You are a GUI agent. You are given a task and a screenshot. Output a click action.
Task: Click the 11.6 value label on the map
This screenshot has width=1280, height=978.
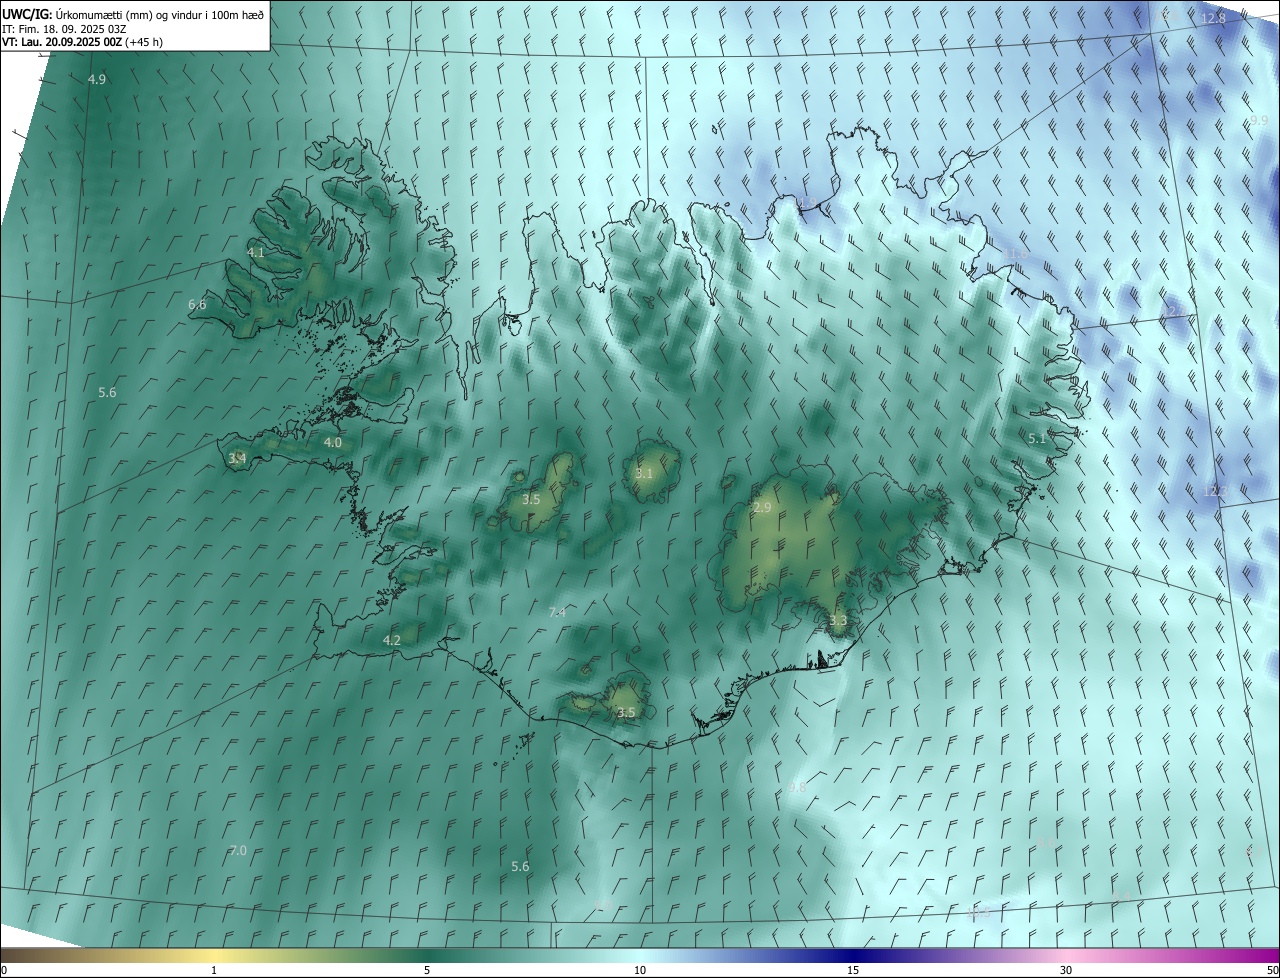(x=1017, y=253)
